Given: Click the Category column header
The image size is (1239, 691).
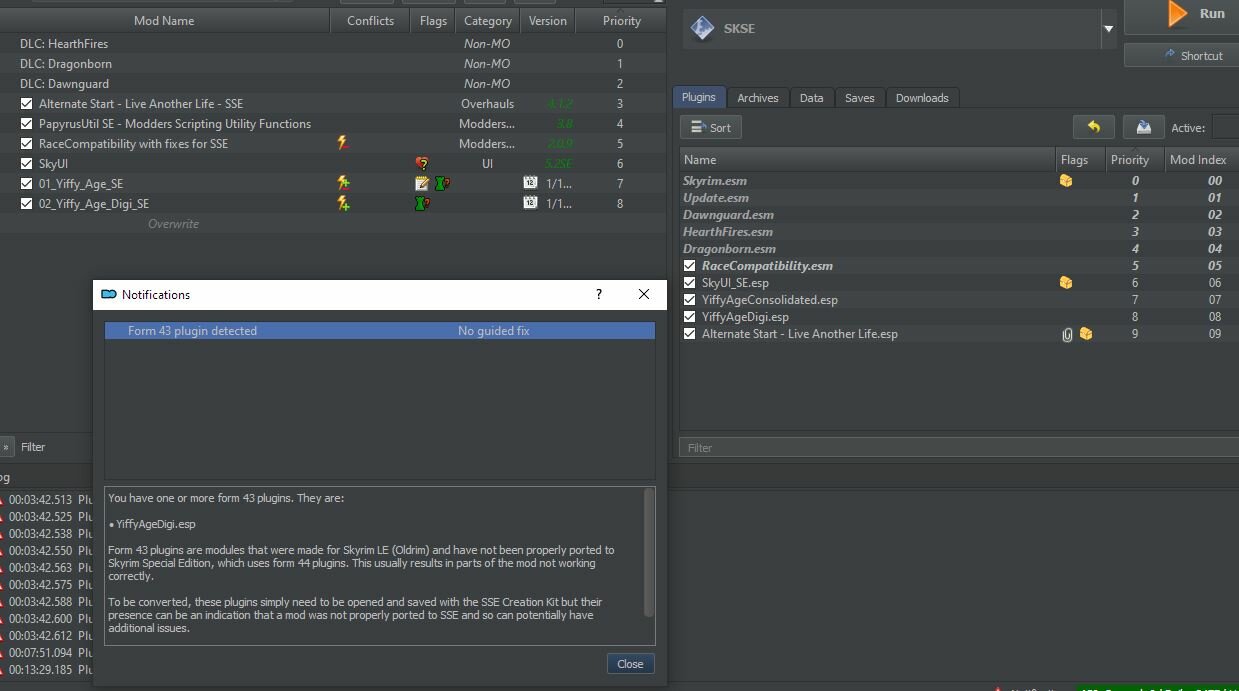Looking at the screenshot, I should coord(488,20).
